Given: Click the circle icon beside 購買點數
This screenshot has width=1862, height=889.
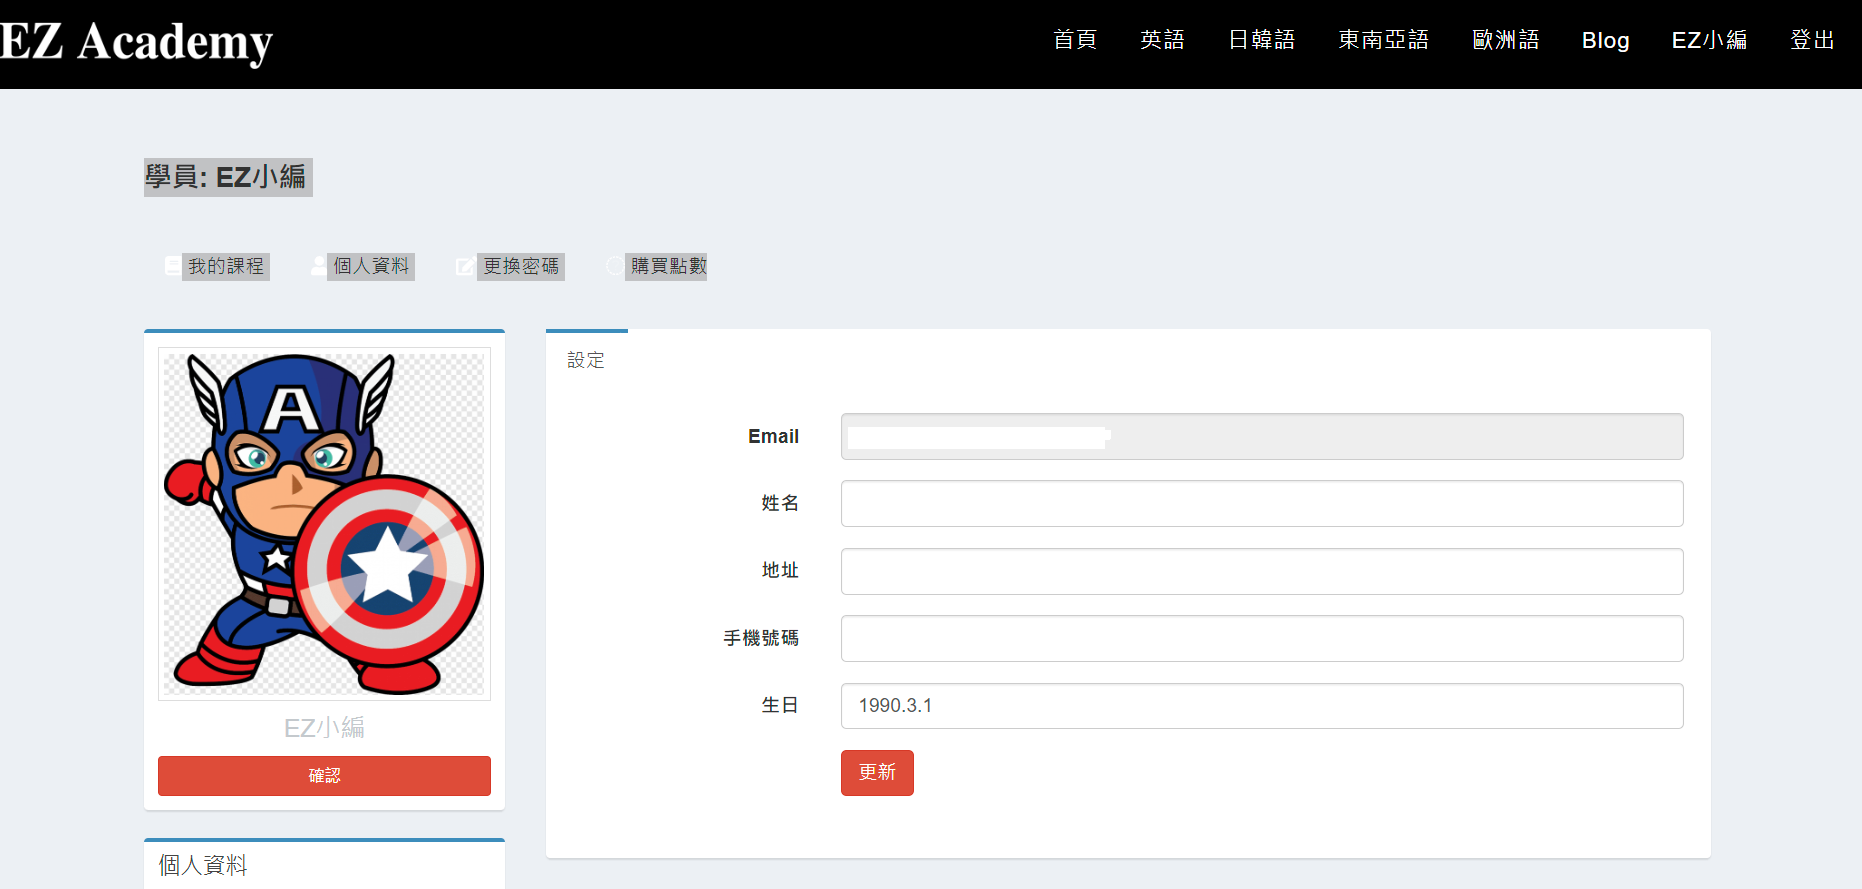Looking at the screenshot, I should [x=614, y=266].
